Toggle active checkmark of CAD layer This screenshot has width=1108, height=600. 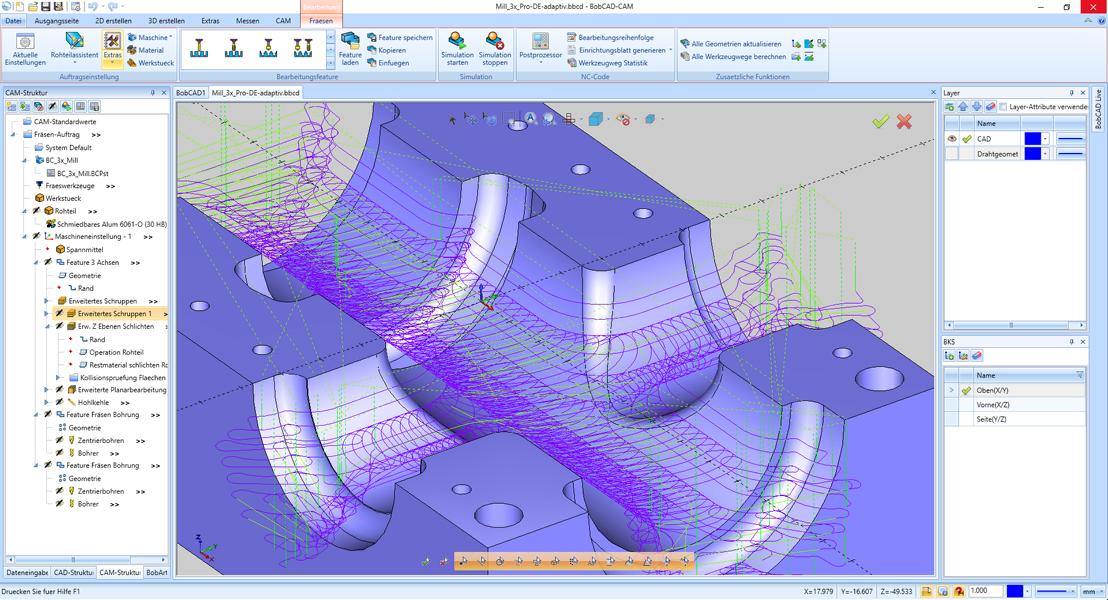point(967,139)
